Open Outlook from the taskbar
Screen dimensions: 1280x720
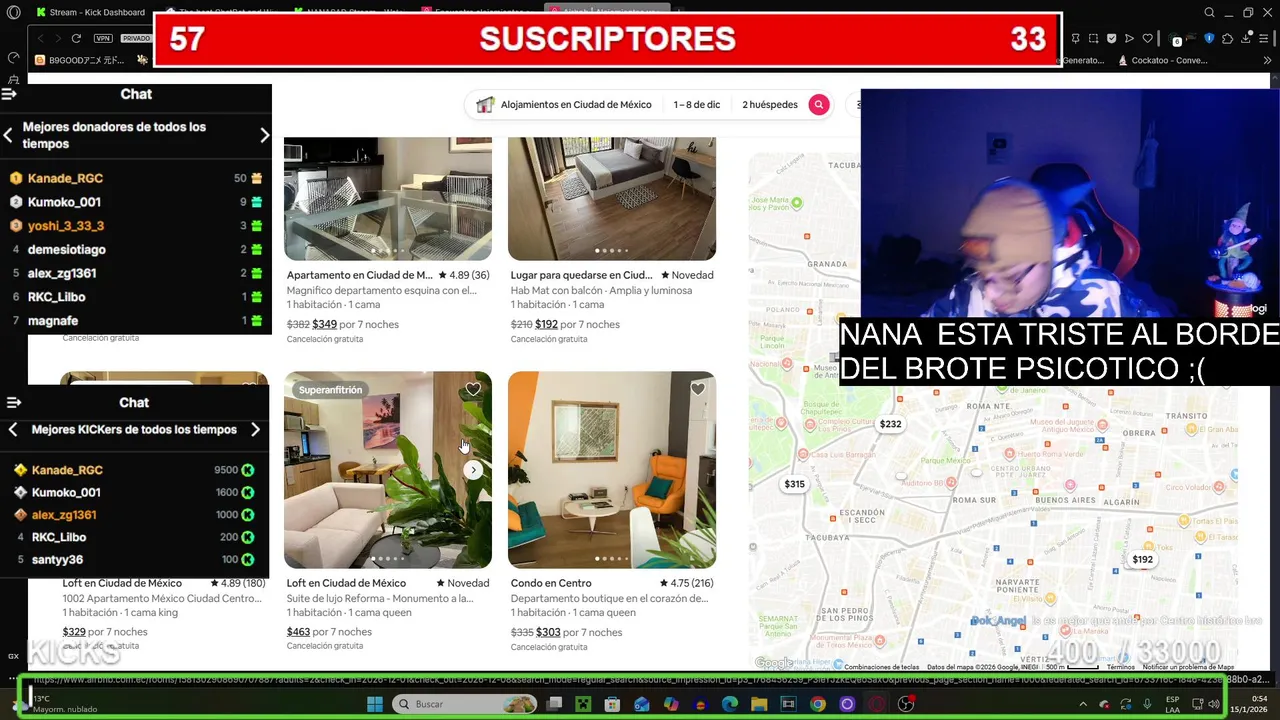(x=641, y=704)
